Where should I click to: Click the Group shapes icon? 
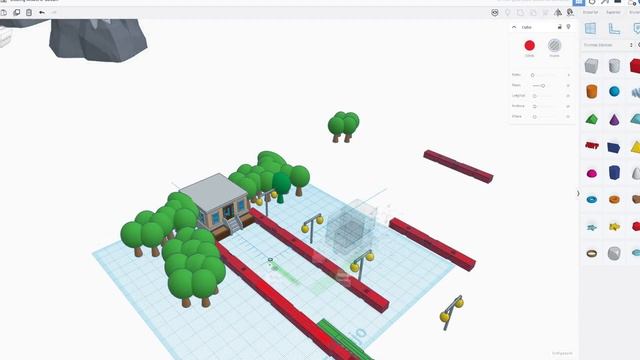click(520, 13)
